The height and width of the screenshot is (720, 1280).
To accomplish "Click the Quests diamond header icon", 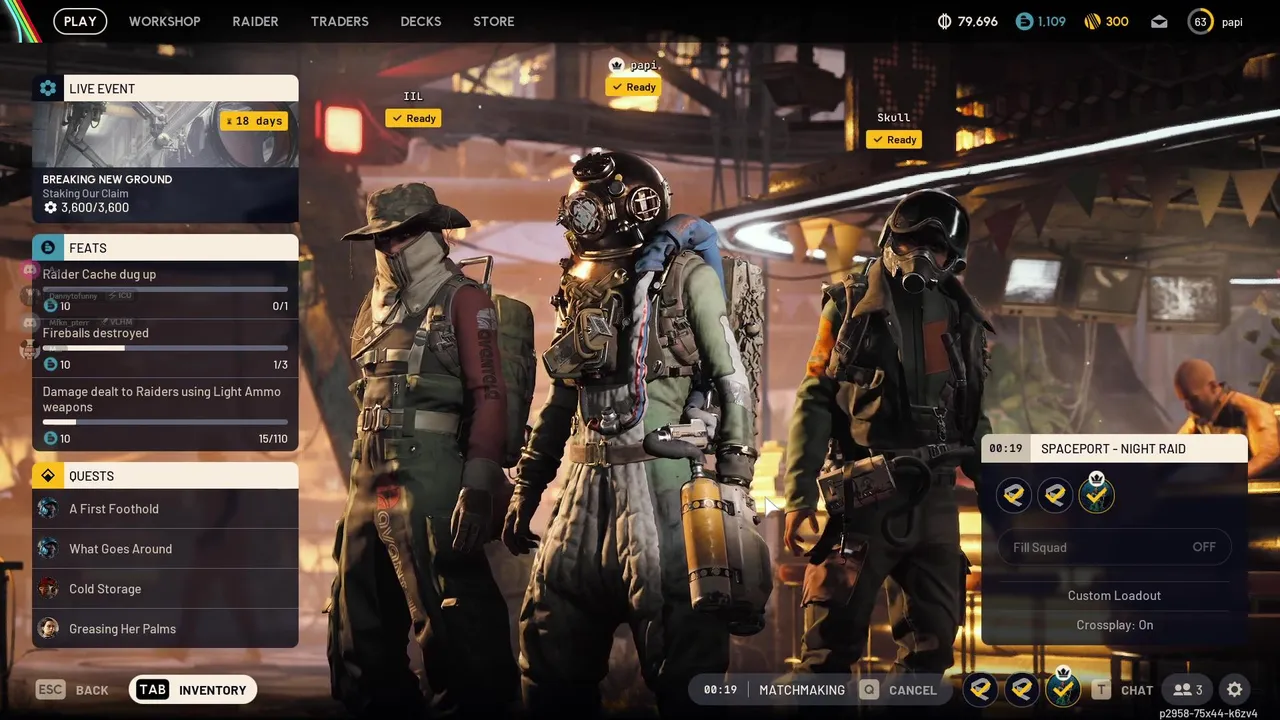I will (x=47, y=475).
